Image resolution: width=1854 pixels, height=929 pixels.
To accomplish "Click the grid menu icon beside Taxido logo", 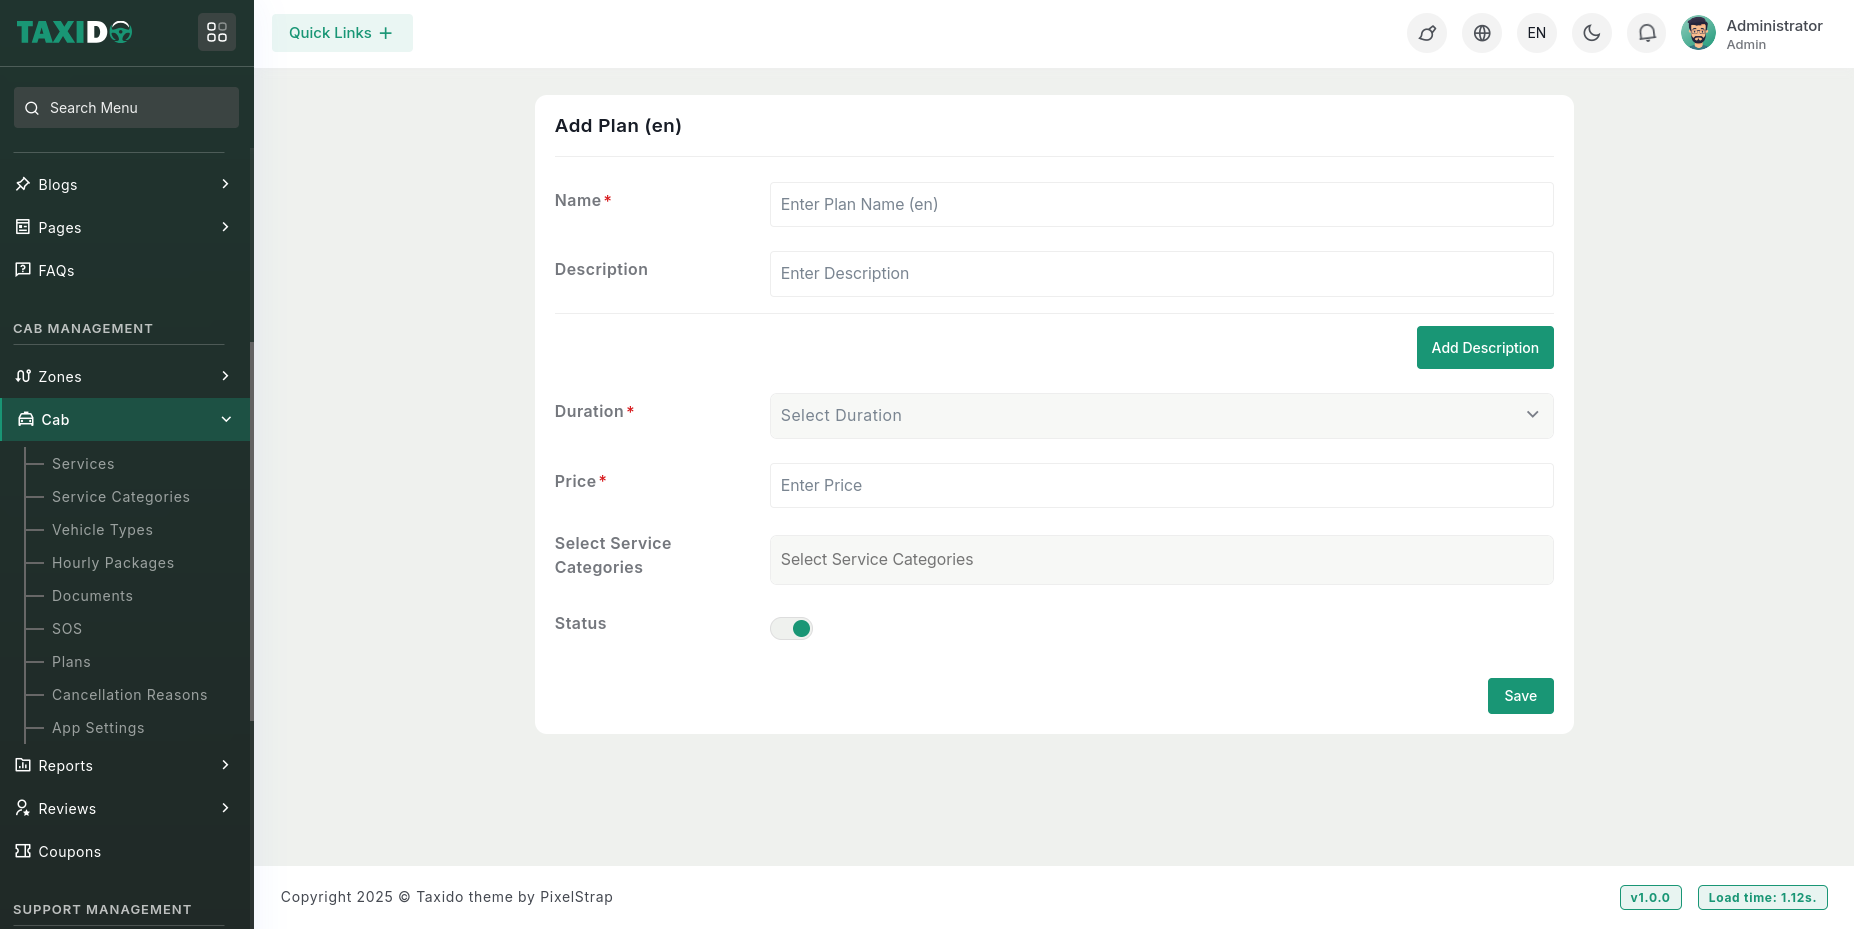I will [x=217, y=33].
